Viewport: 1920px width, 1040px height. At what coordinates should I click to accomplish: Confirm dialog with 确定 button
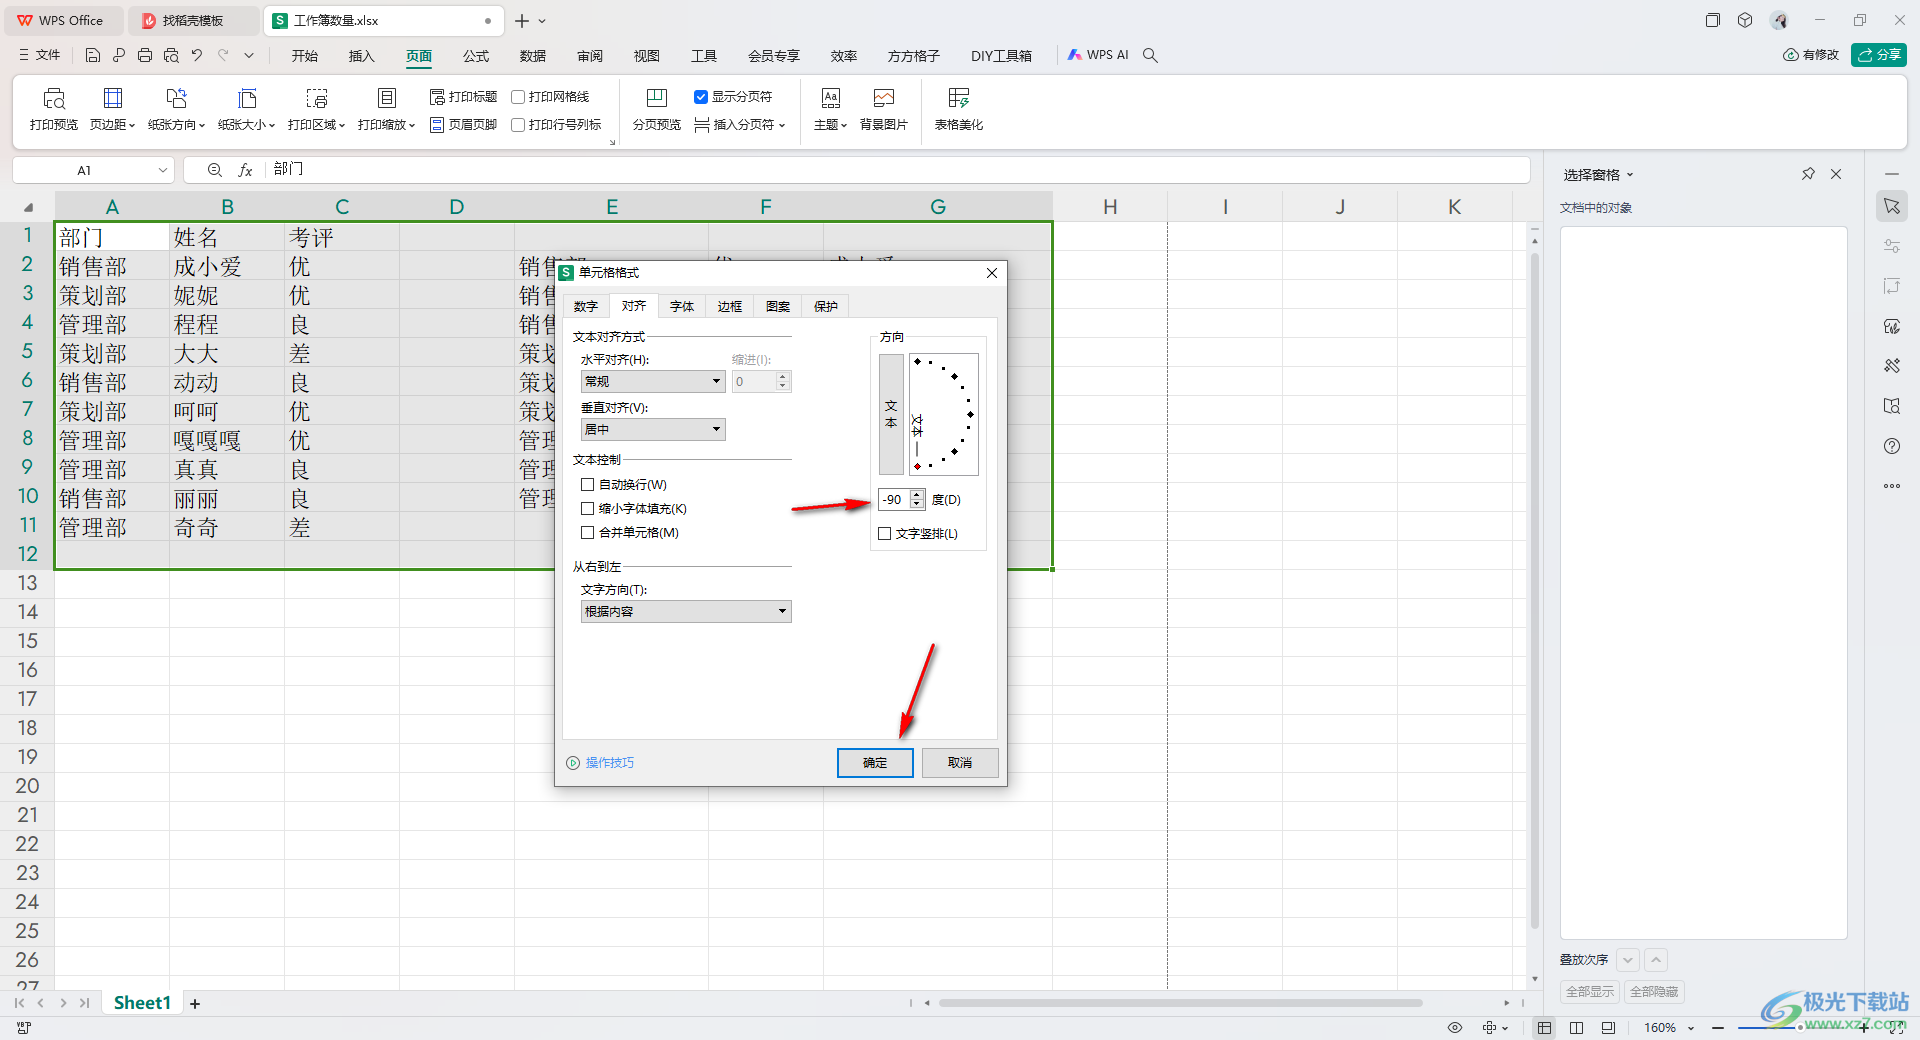(x=875, y=763)
